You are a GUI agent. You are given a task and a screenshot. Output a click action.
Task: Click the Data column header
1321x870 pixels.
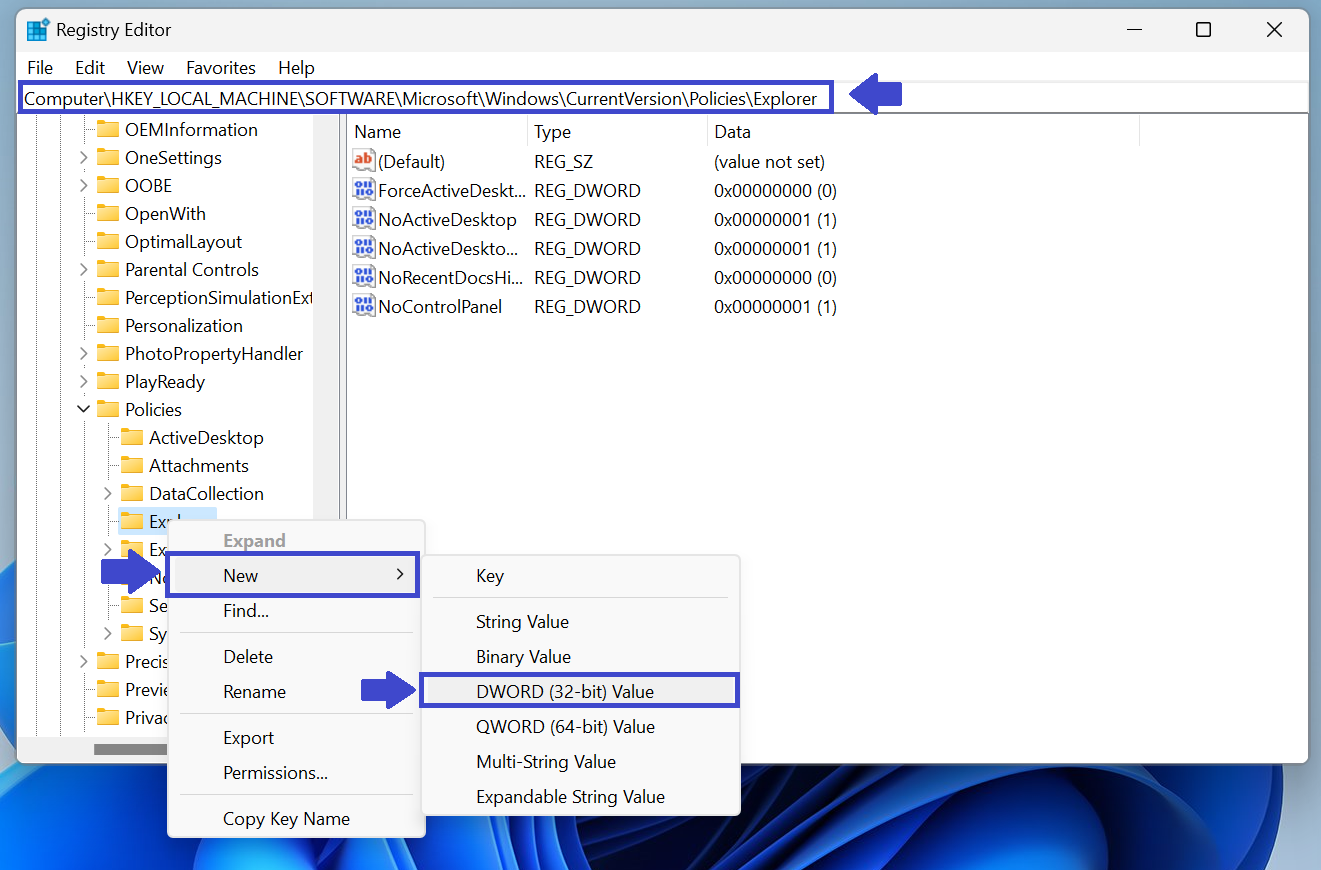(x=733, y=132)
